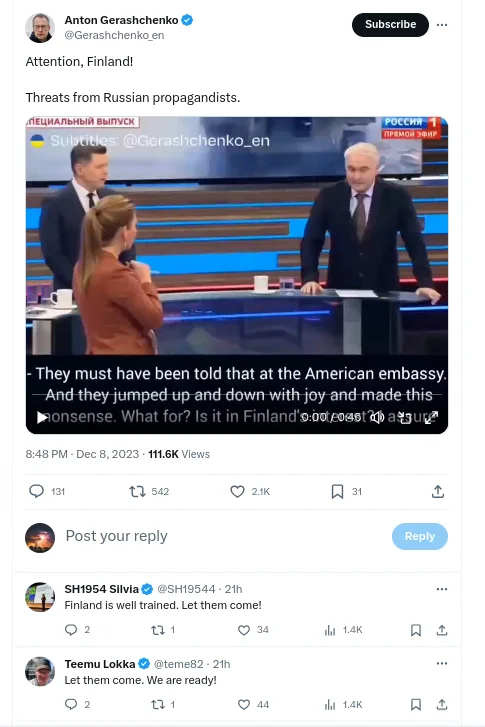Open more options on SH1954 Silvia's reply

click(442, 589)
